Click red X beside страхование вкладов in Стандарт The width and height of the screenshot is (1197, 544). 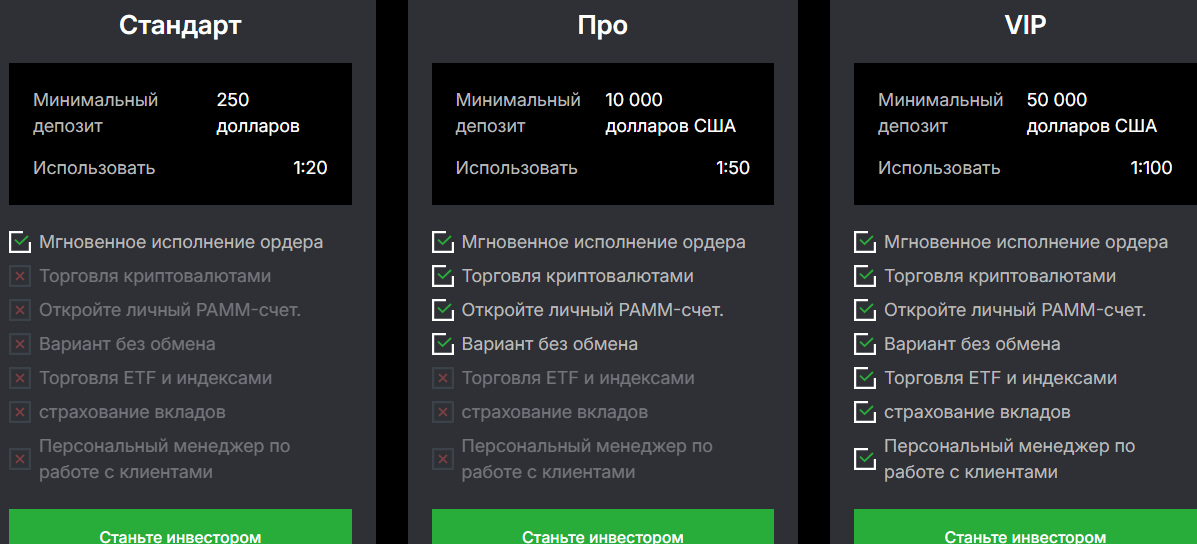20,413
